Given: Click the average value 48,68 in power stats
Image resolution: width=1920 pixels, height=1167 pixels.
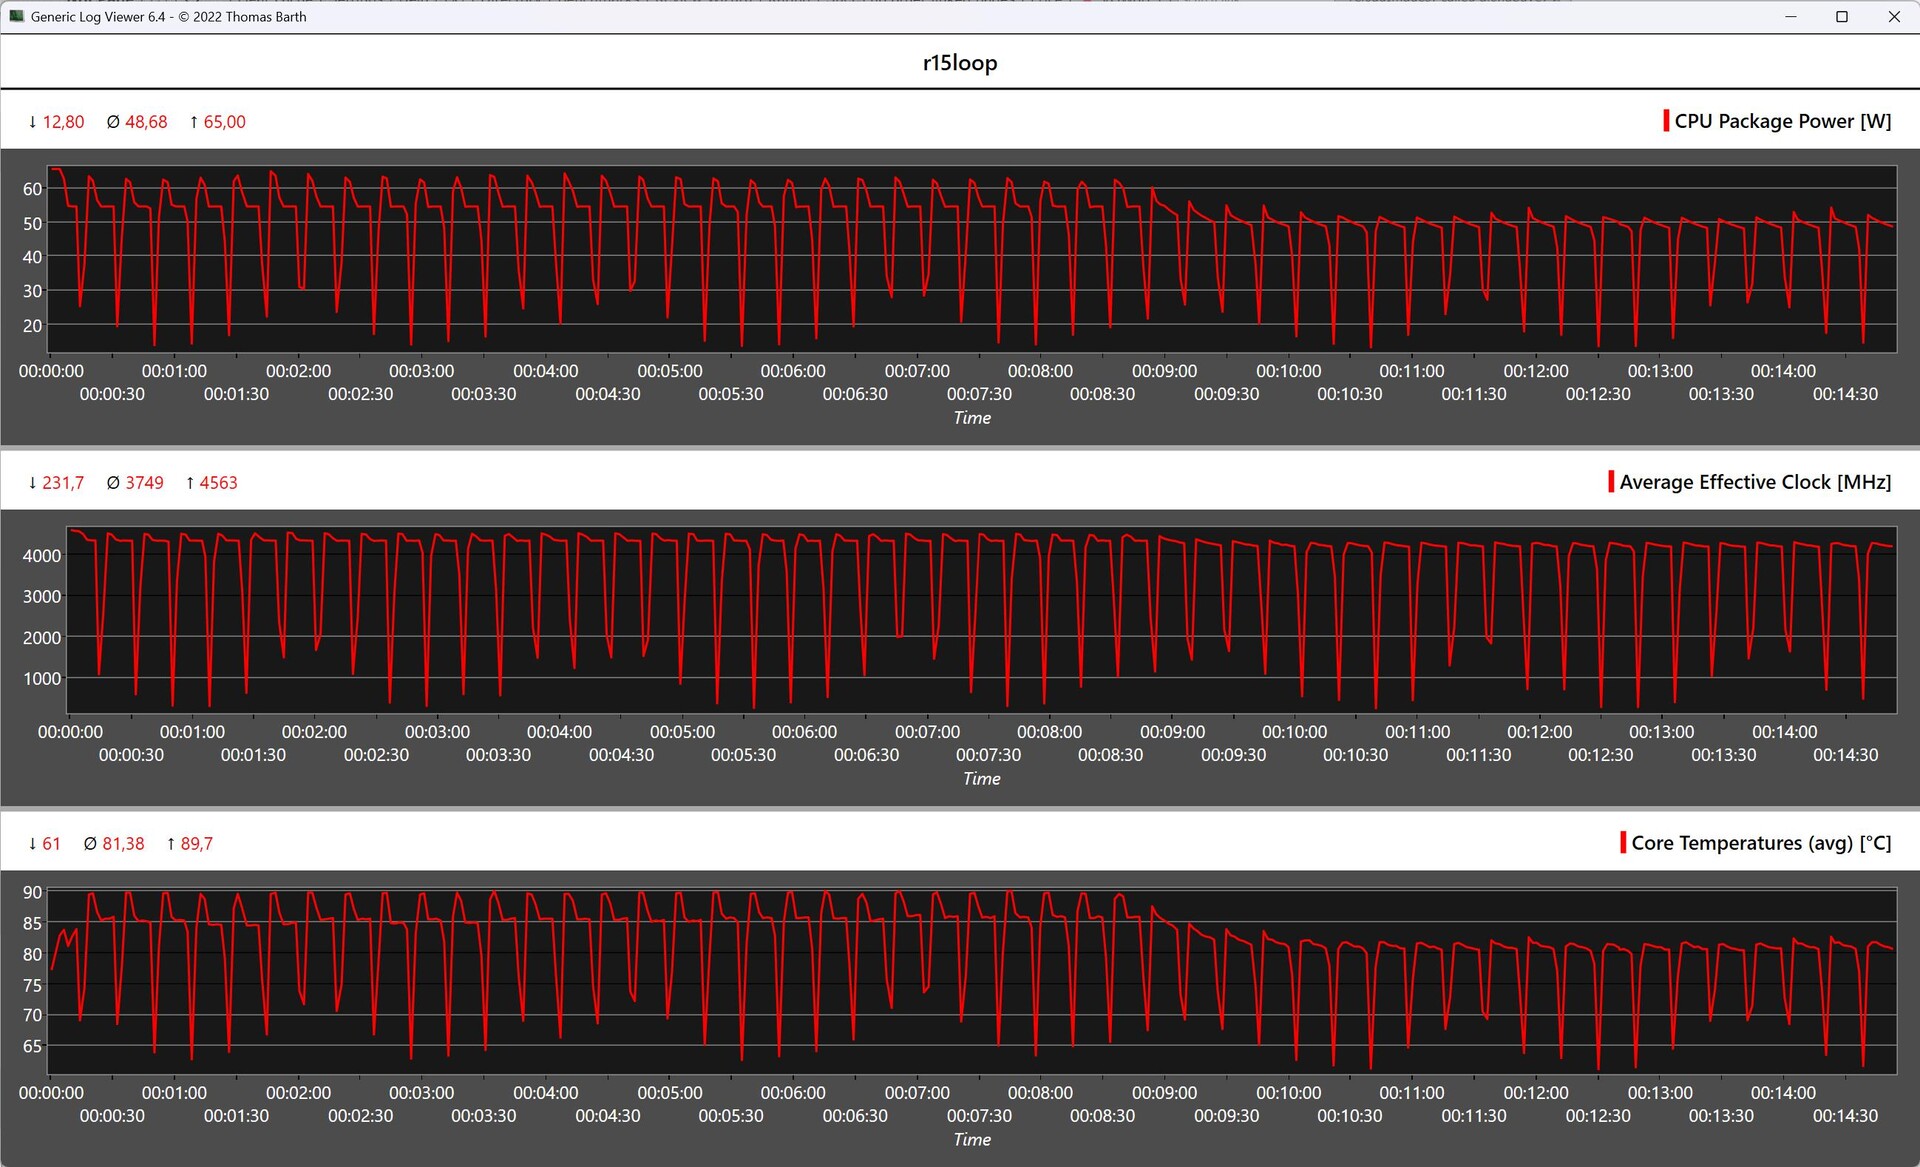Looking at the screenshot, I should 146,122.
